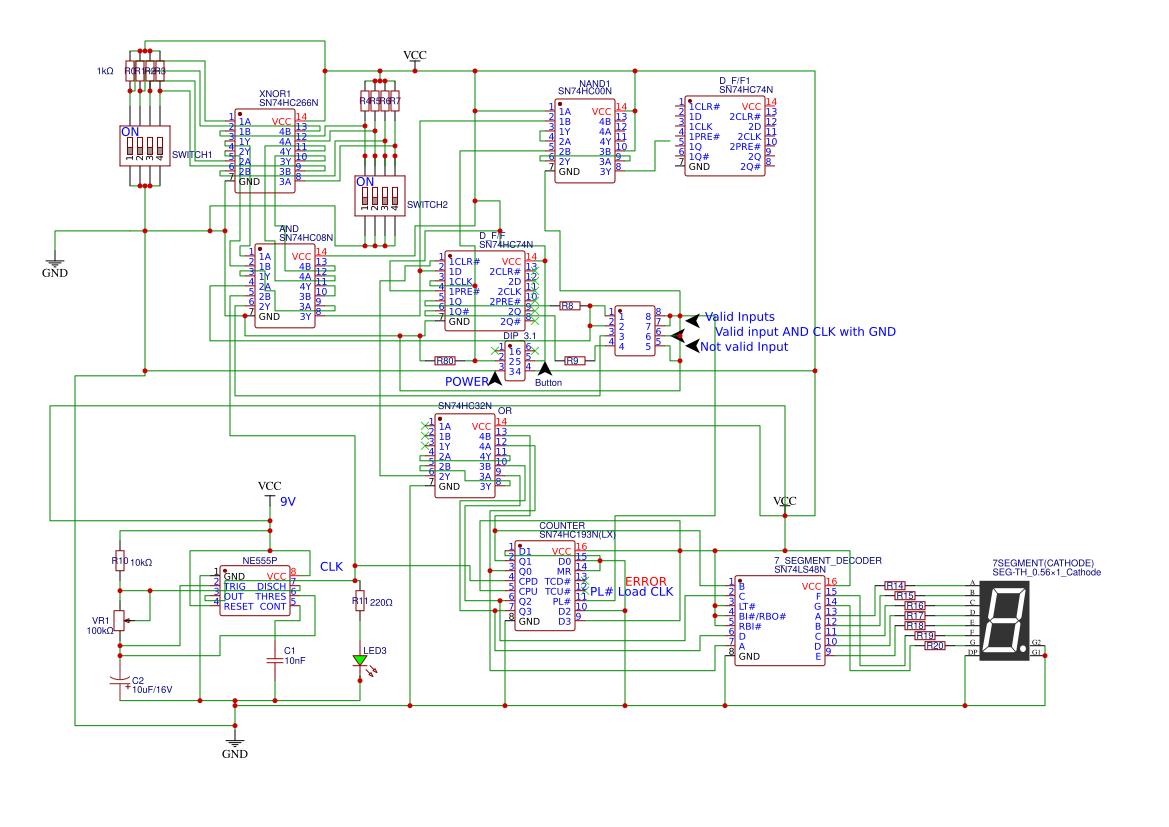1169x827 pixels.
Task: Select the "SEG-TH_0.56×1_Cathode" part label
Action: [1047, 573]
